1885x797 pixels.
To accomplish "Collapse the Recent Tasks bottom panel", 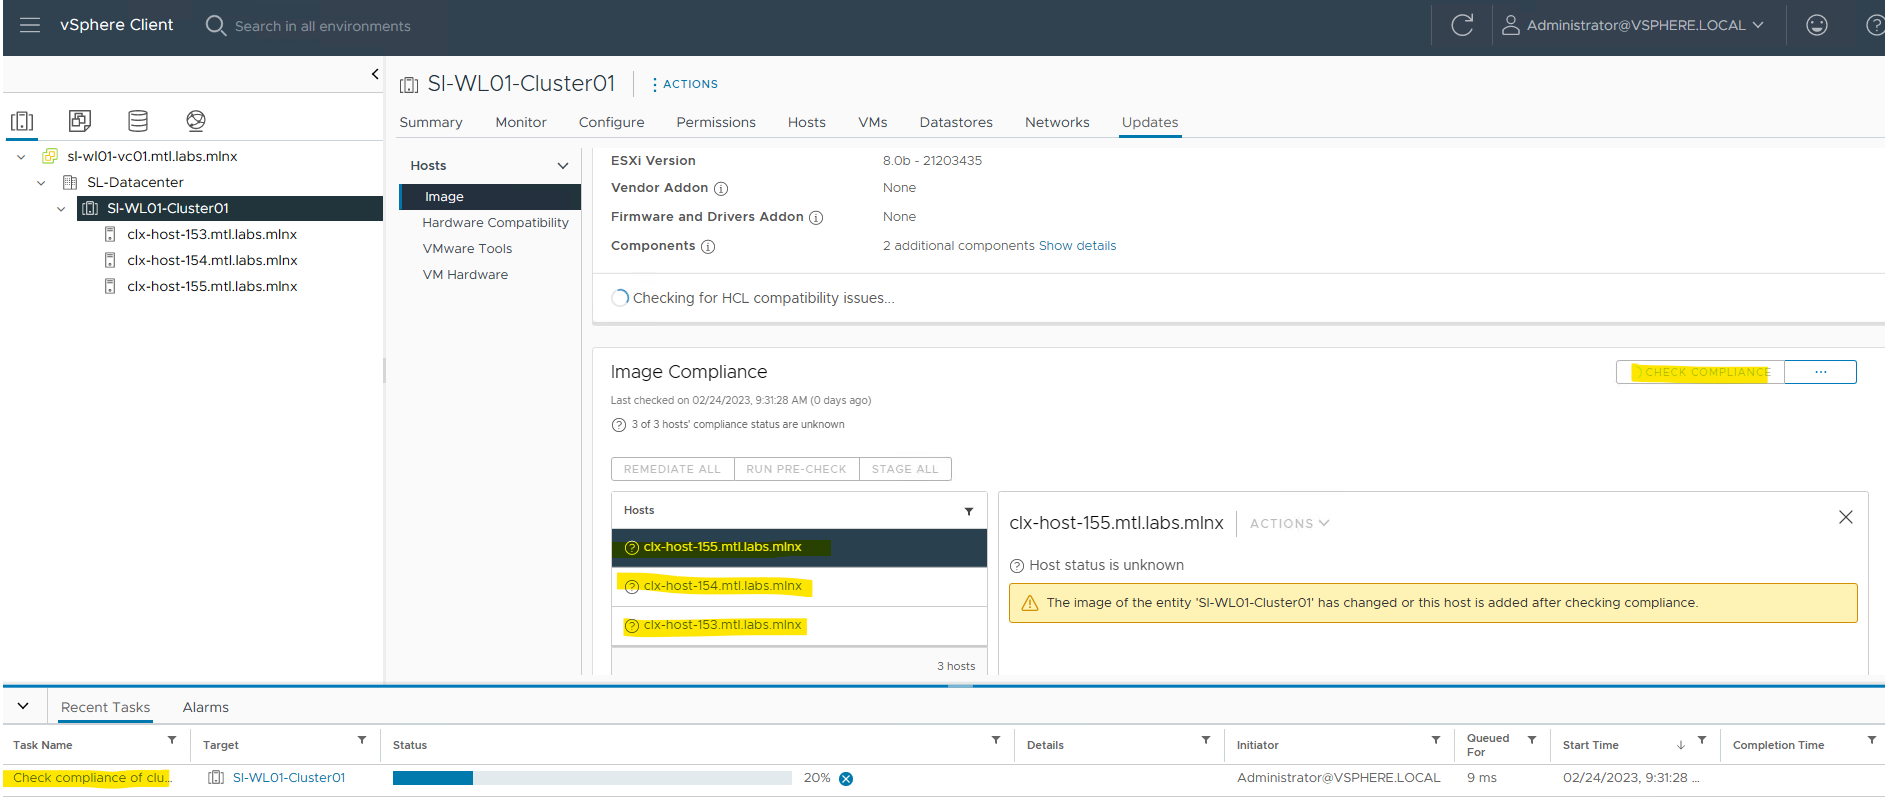I will pos(23,706).
